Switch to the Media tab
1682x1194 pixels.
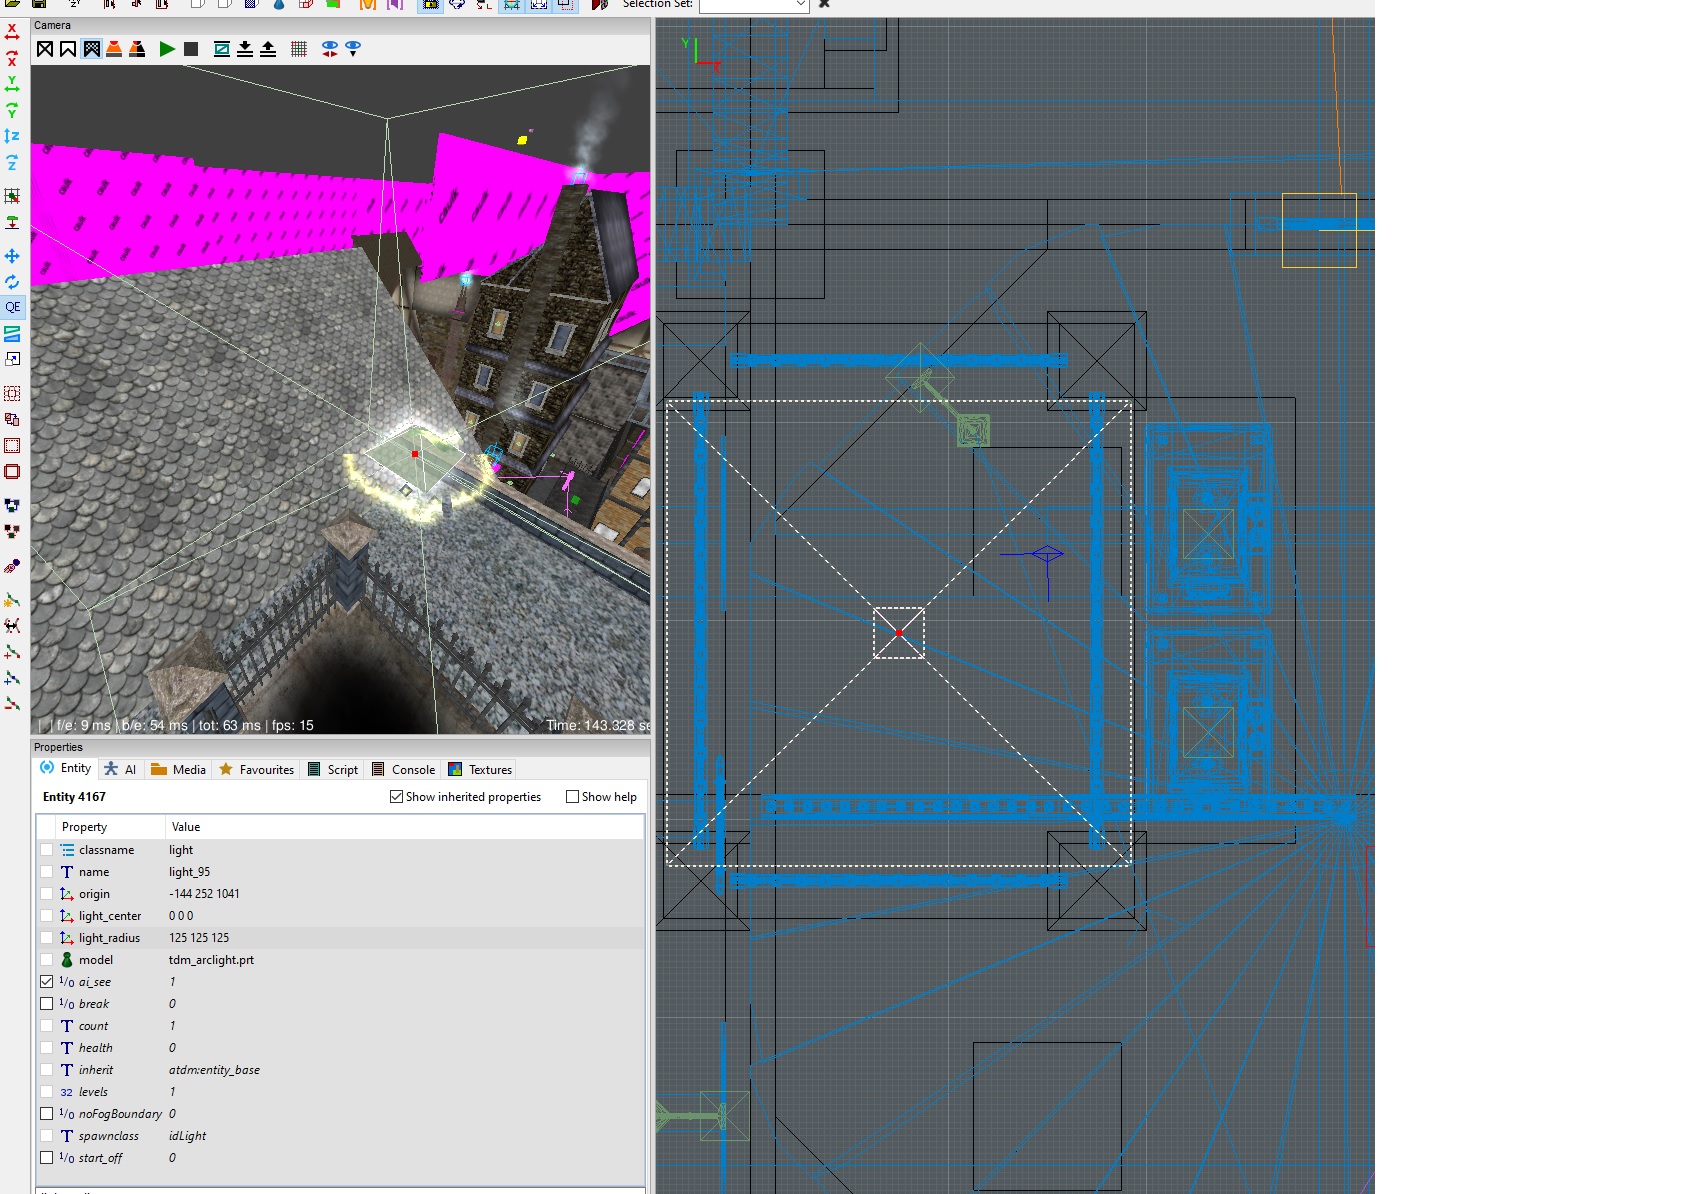tap(179, 770)
